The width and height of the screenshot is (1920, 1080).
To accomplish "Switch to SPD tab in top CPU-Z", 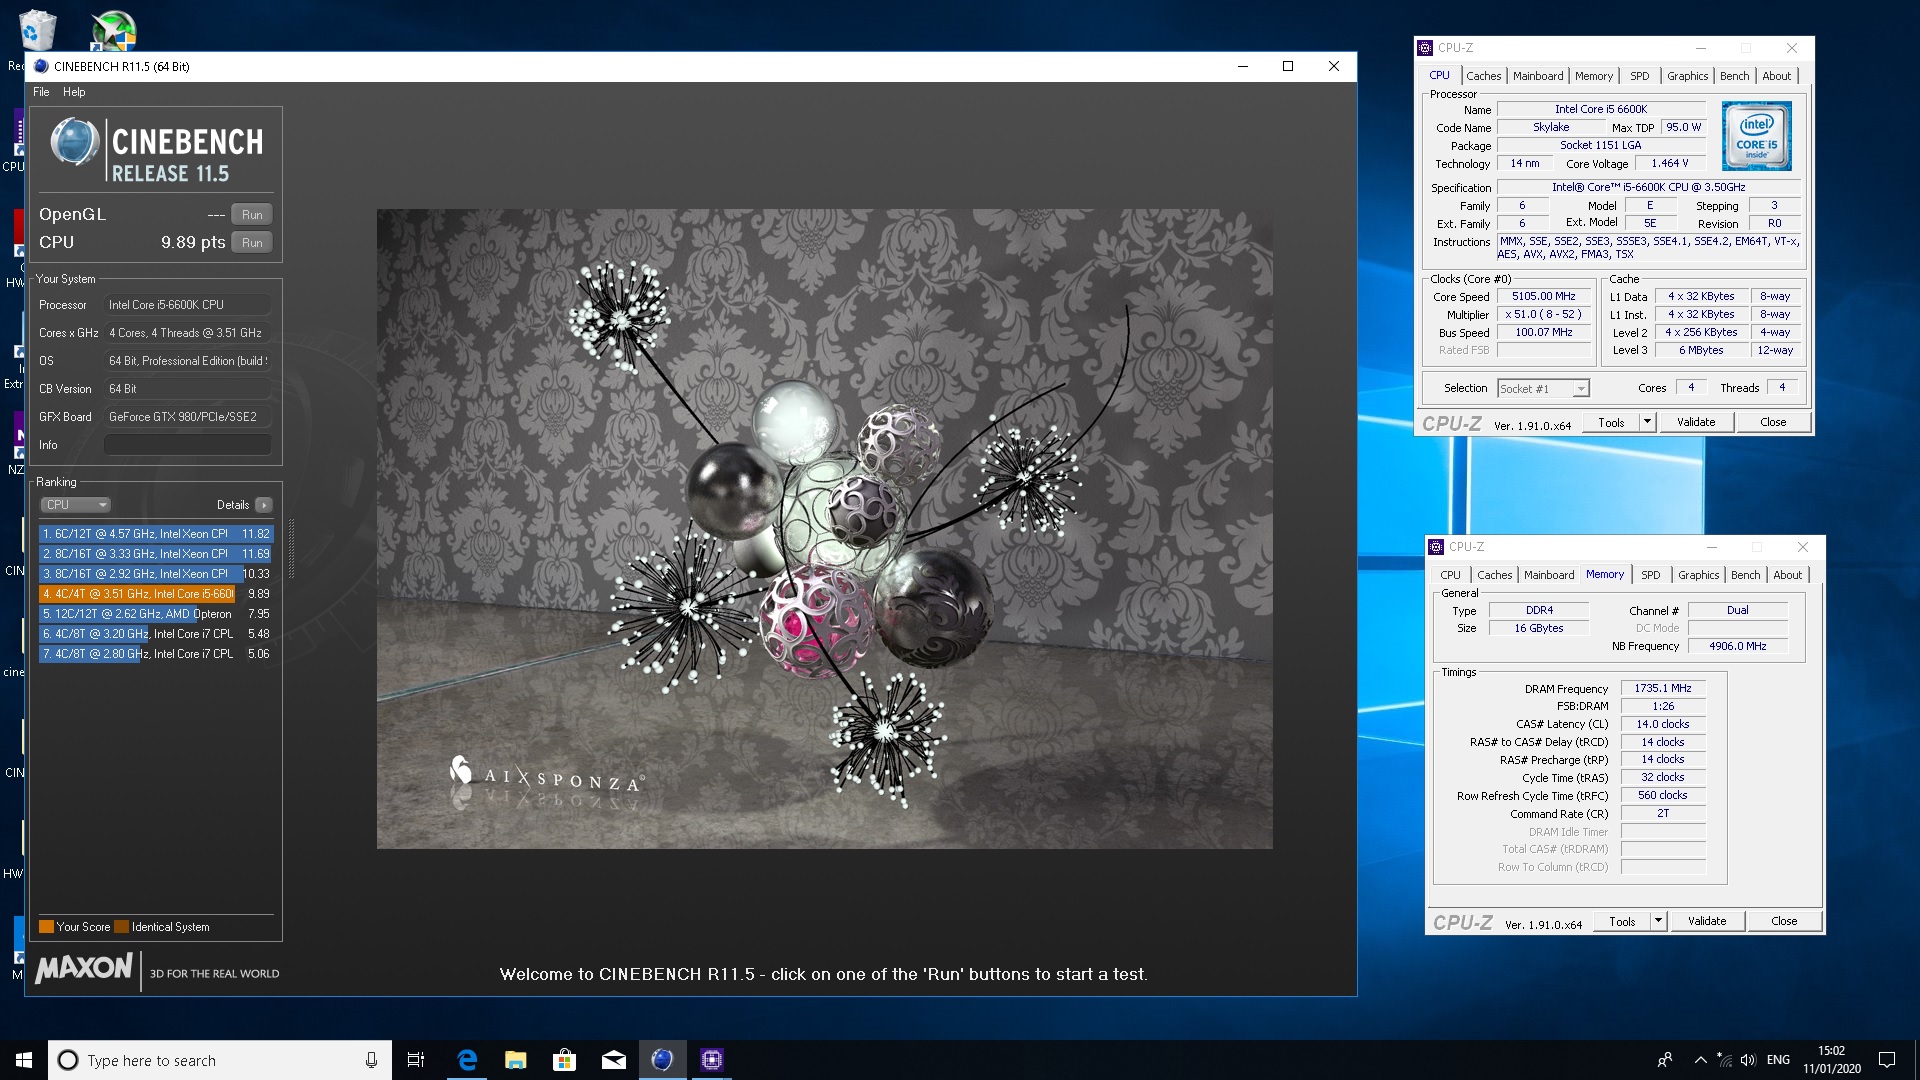I will (1640, 76).
